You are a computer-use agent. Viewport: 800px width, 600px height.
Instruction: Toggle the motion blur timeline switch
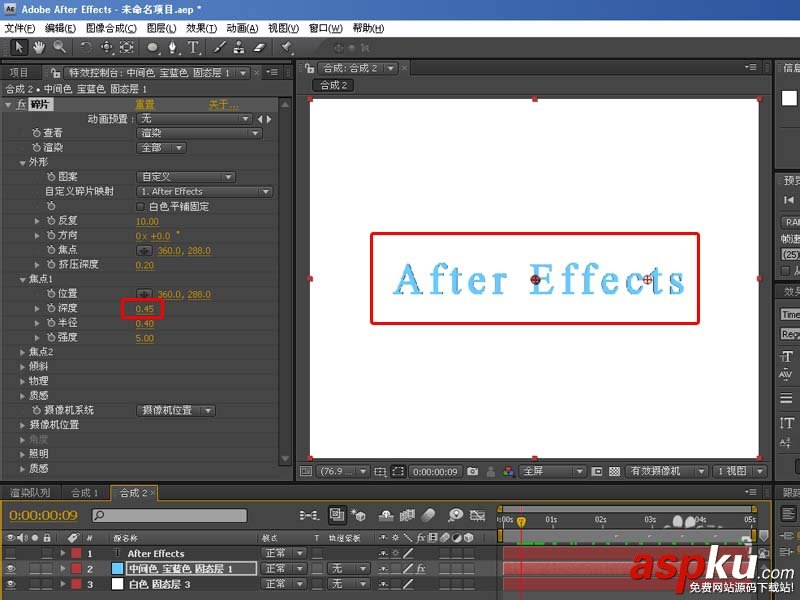(x=429, y=515)
